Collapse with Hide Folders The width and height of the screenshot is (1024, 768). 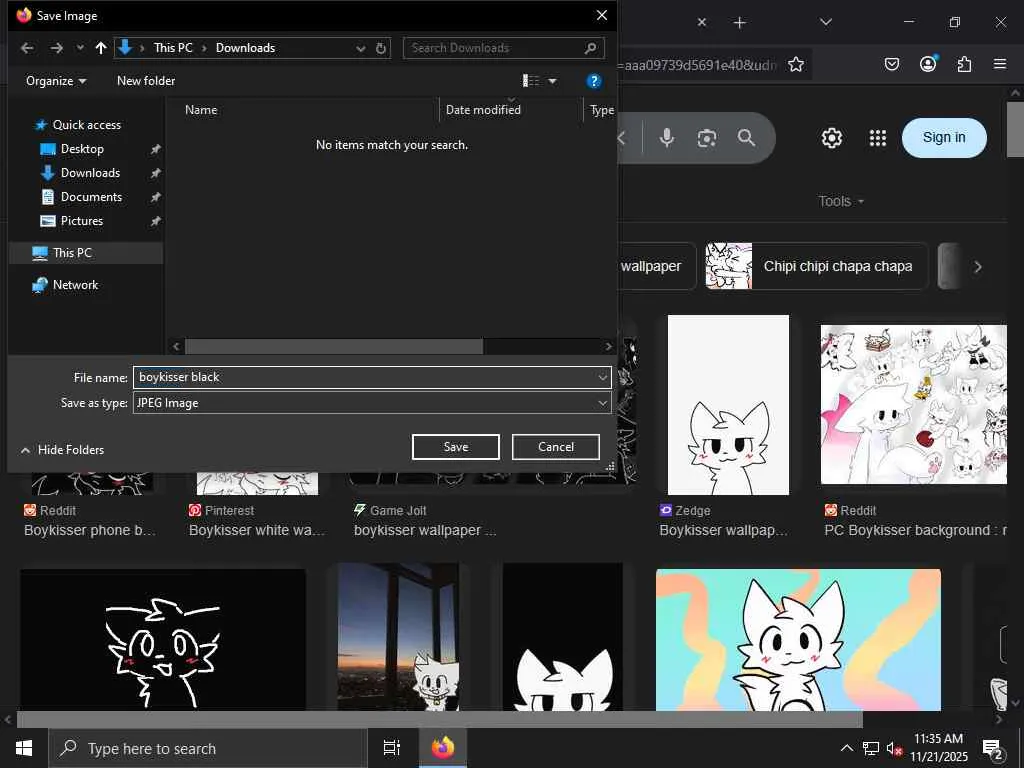coord(63,450)
